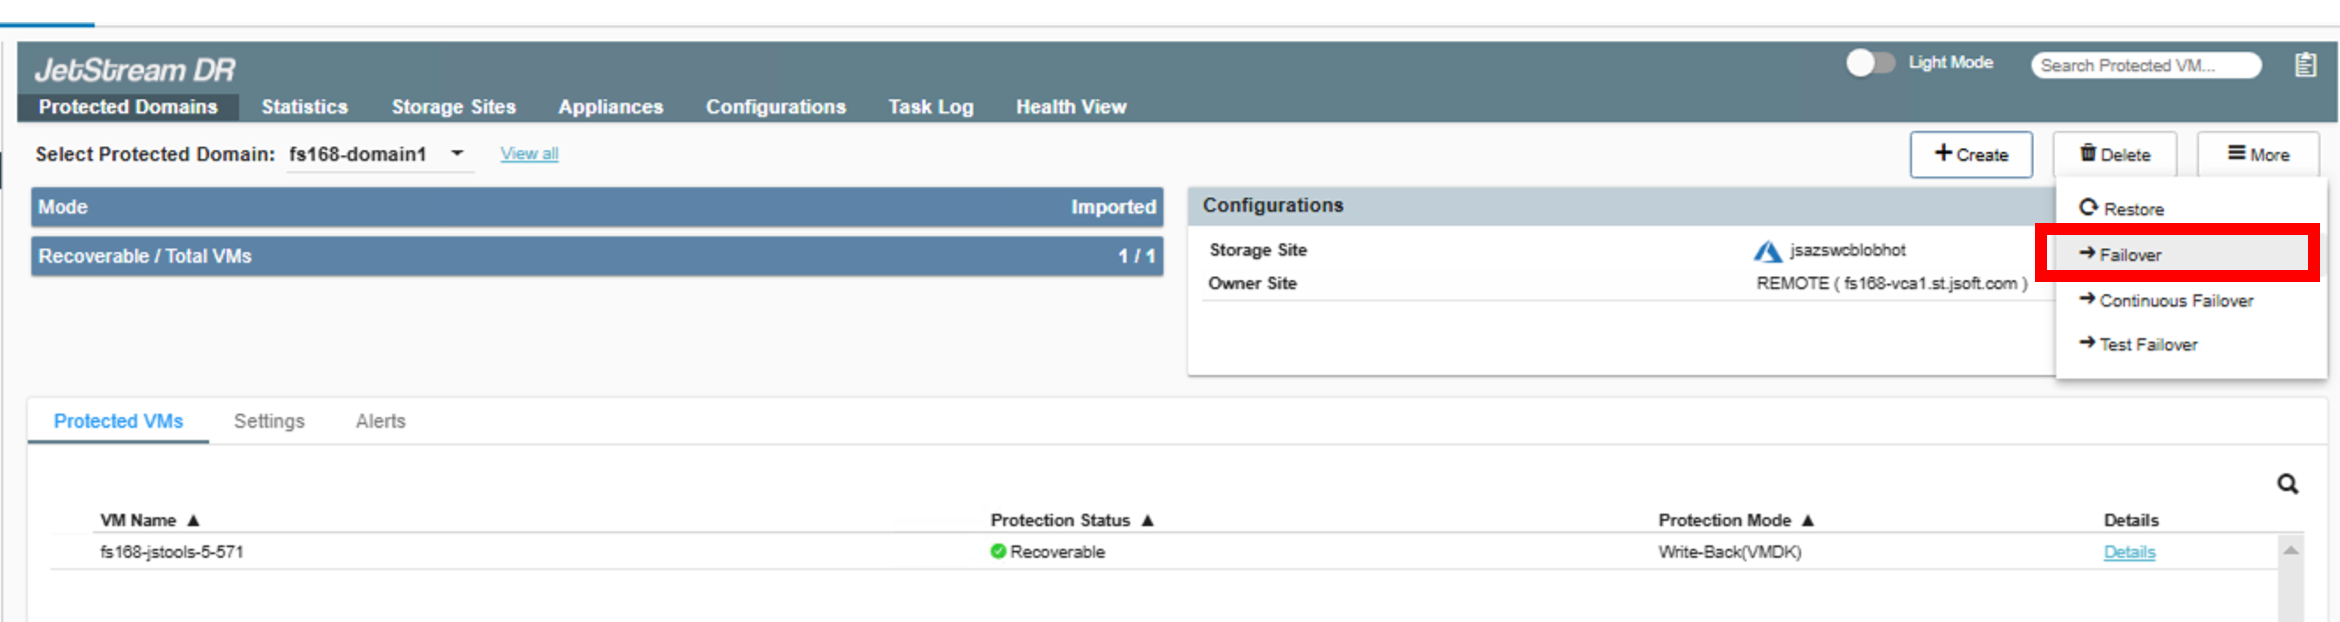Click the Delete button

(x=2114, y=155)
